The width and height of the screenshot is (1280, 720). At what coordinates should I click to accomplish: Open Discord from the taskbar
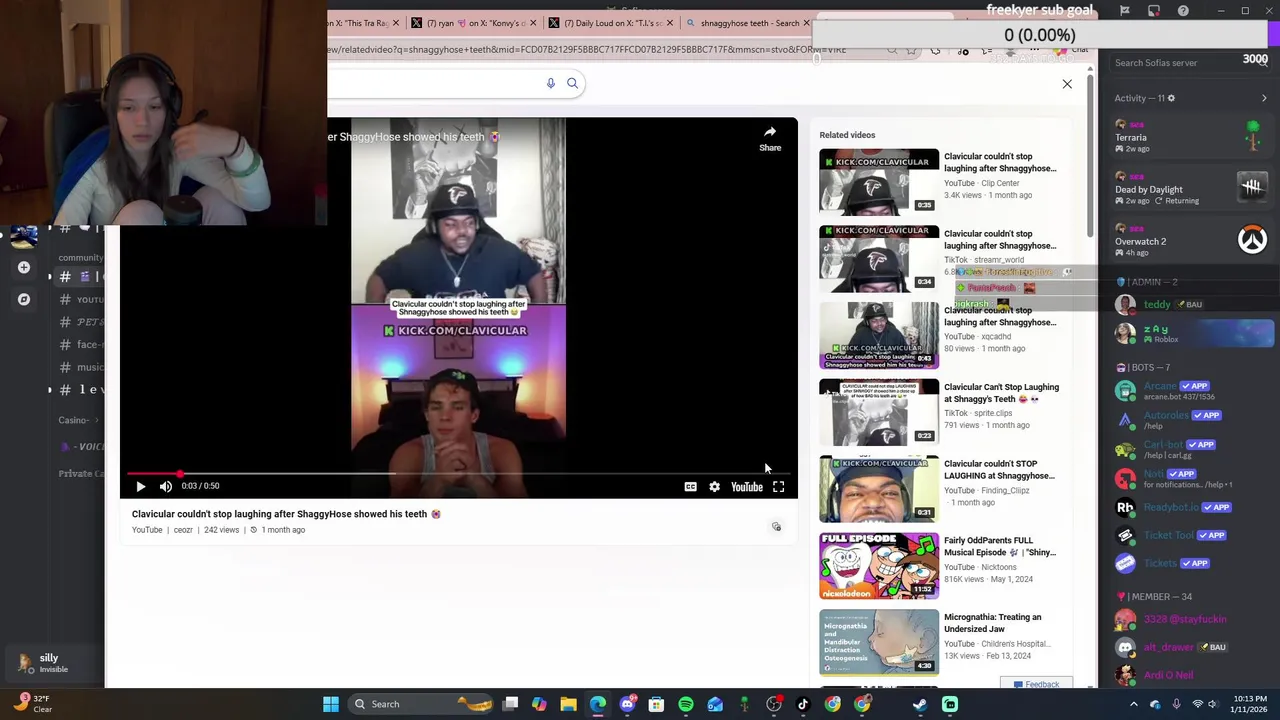pos(627,704)
